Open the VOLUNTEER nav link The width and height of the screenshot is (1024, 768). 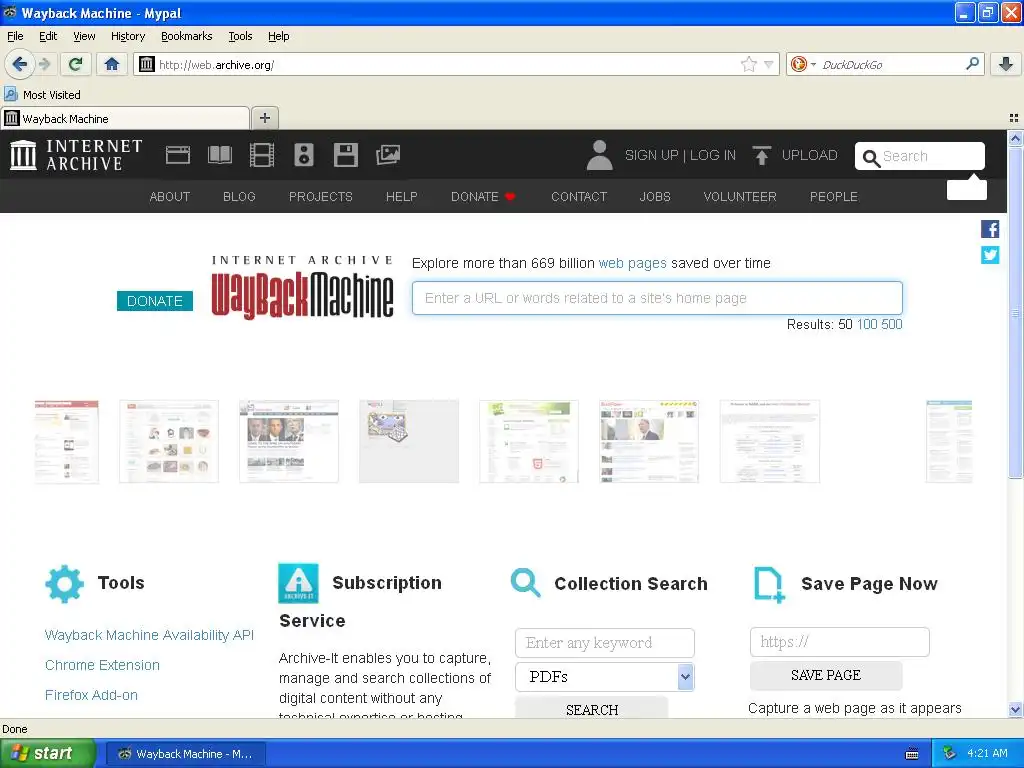coord(740,197)
